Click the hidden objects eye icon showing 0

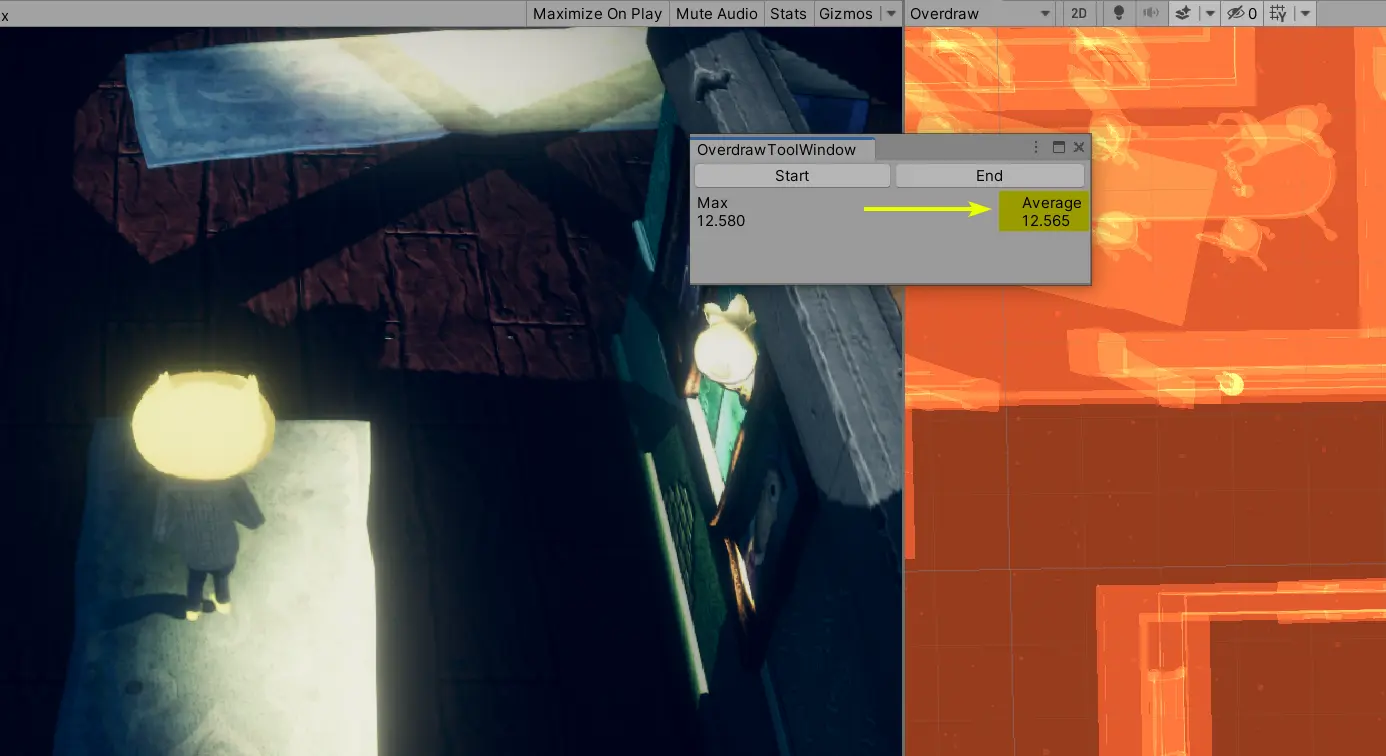point(1241,13)
